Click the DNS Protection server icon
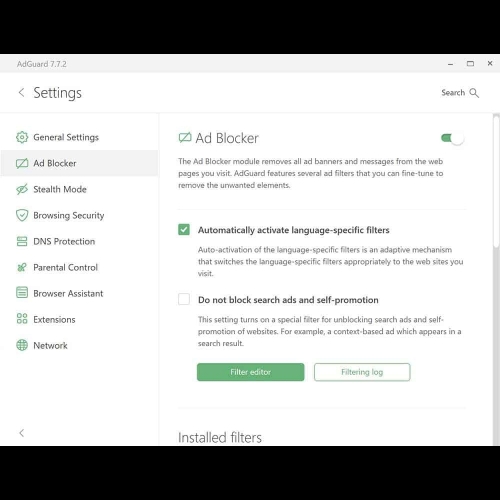This screenshot has width=500, height=500. [x=22, y=241]
